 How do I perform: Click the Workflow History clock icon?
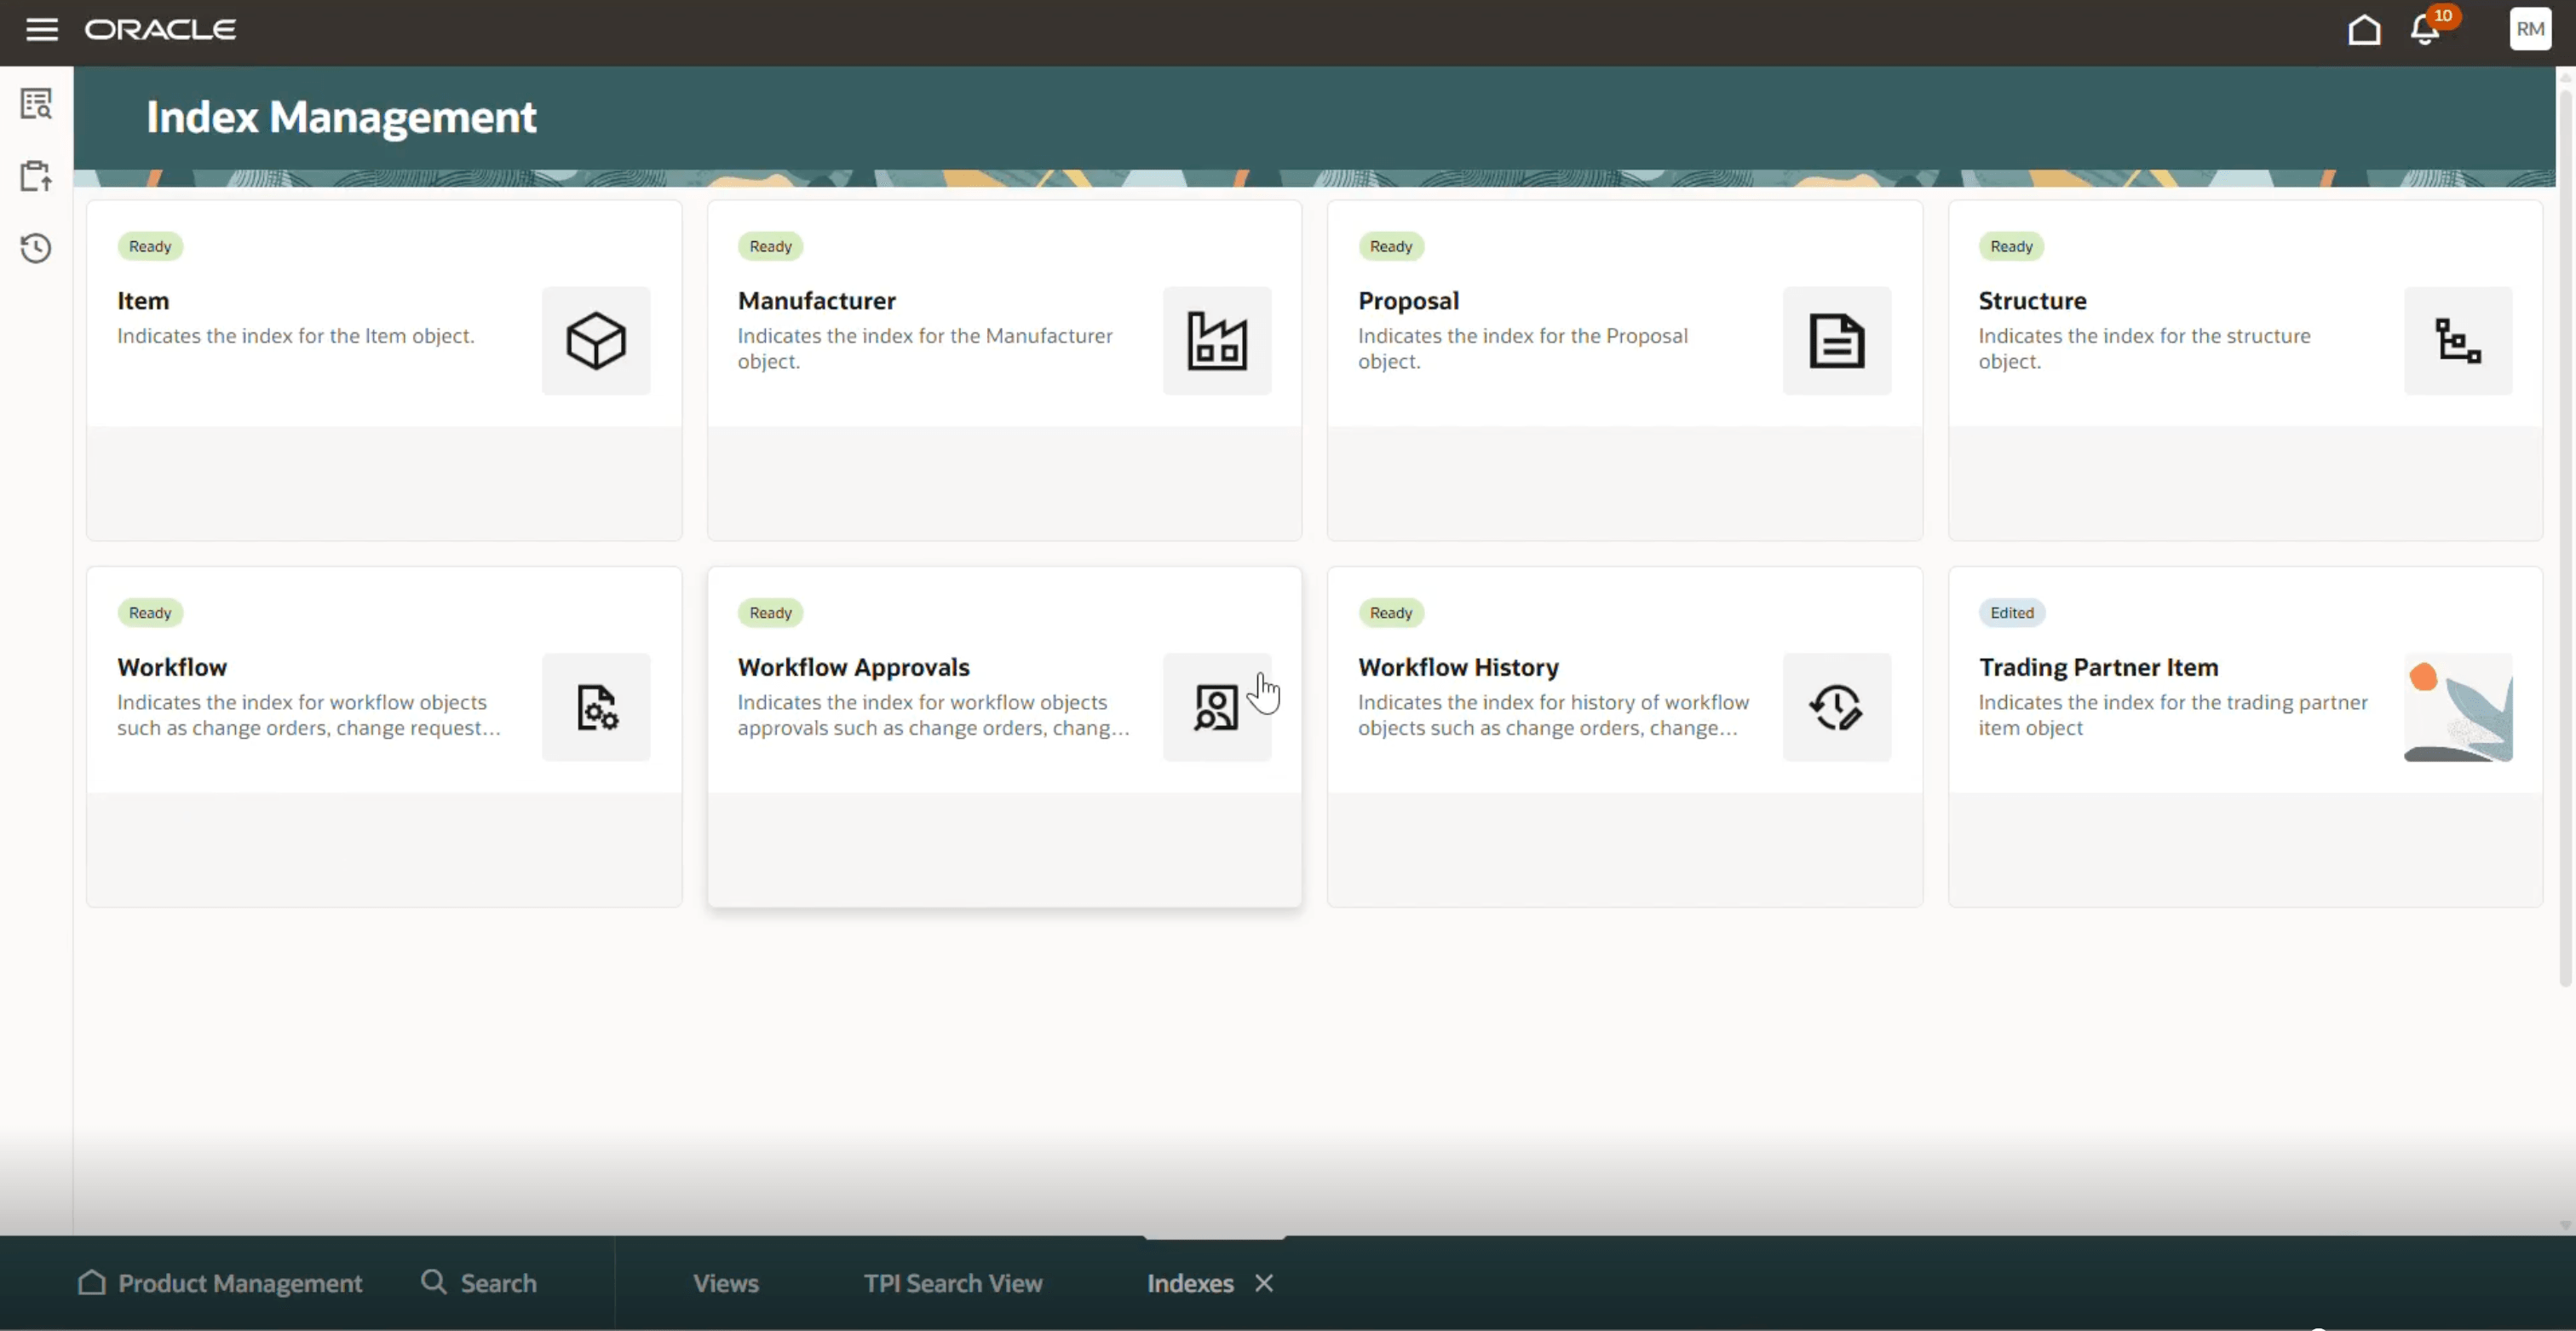(x=1837, y=707)
